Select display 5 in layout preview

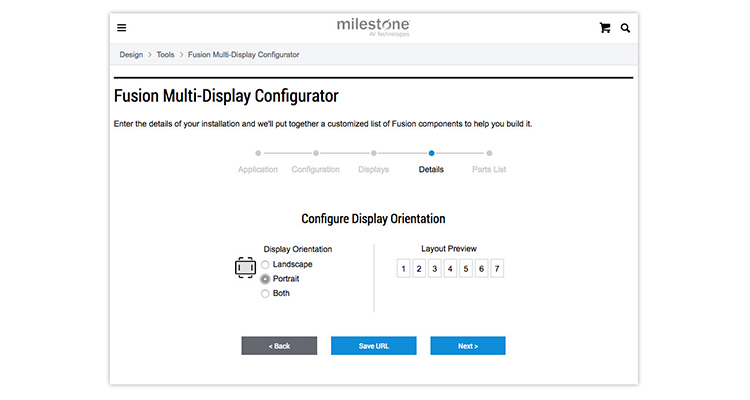coord(466,268)
